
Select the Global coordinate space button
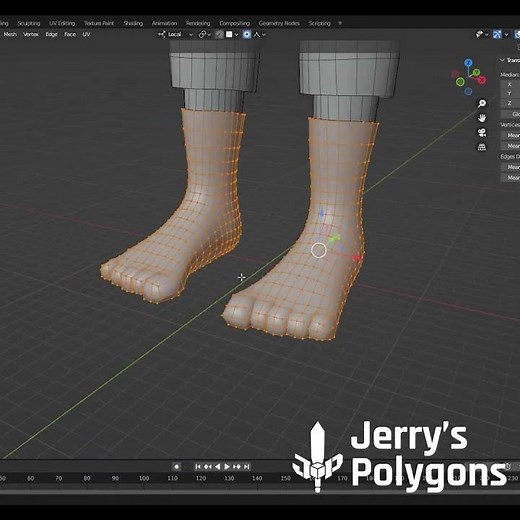point(510,114)
